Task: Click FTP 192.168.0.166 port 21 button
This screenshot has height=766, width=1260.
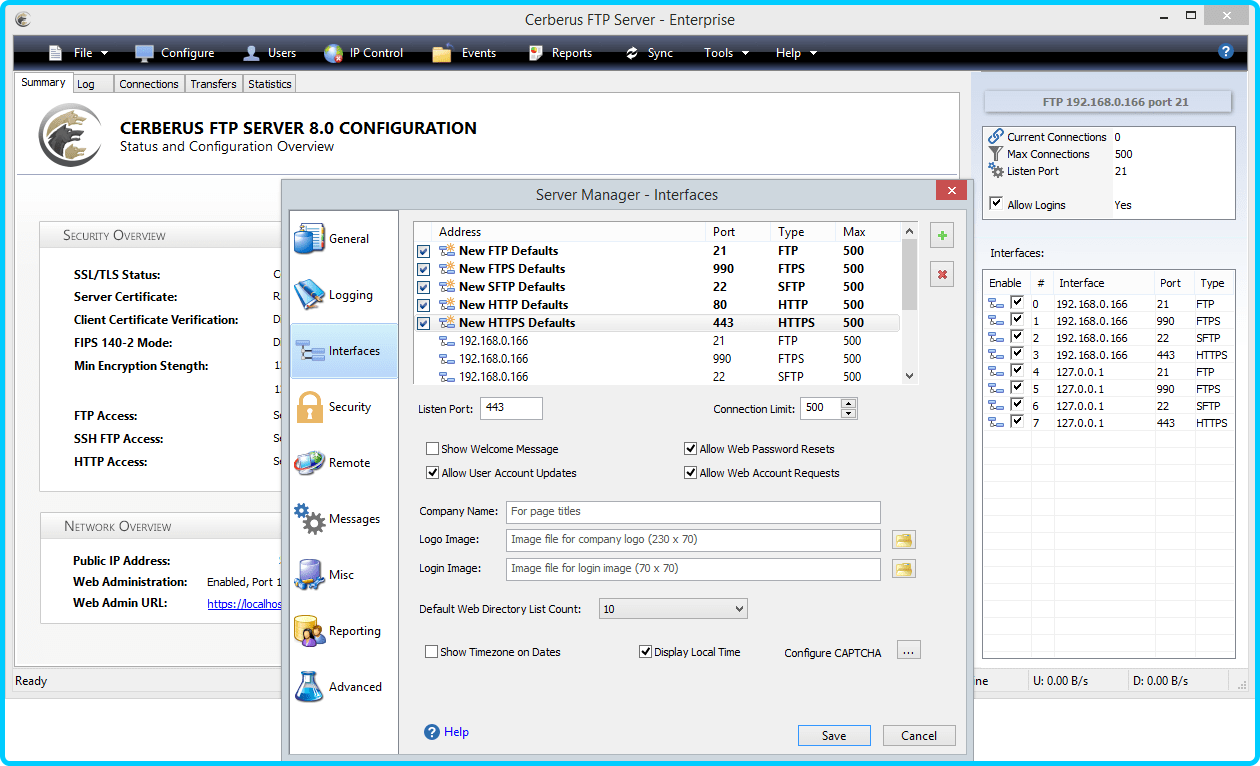Action: 1107,102
